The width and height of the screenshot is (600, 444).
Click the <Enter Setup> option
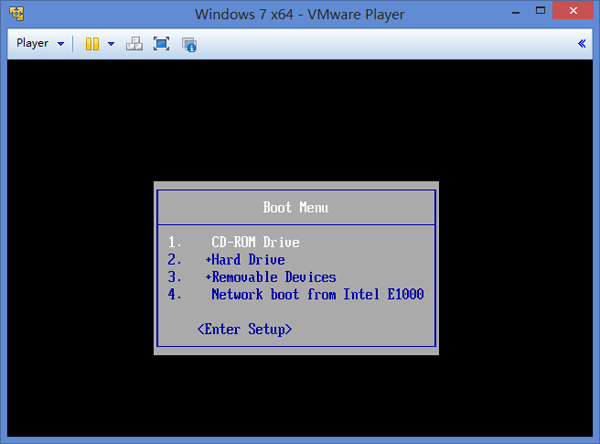[245, 328]
